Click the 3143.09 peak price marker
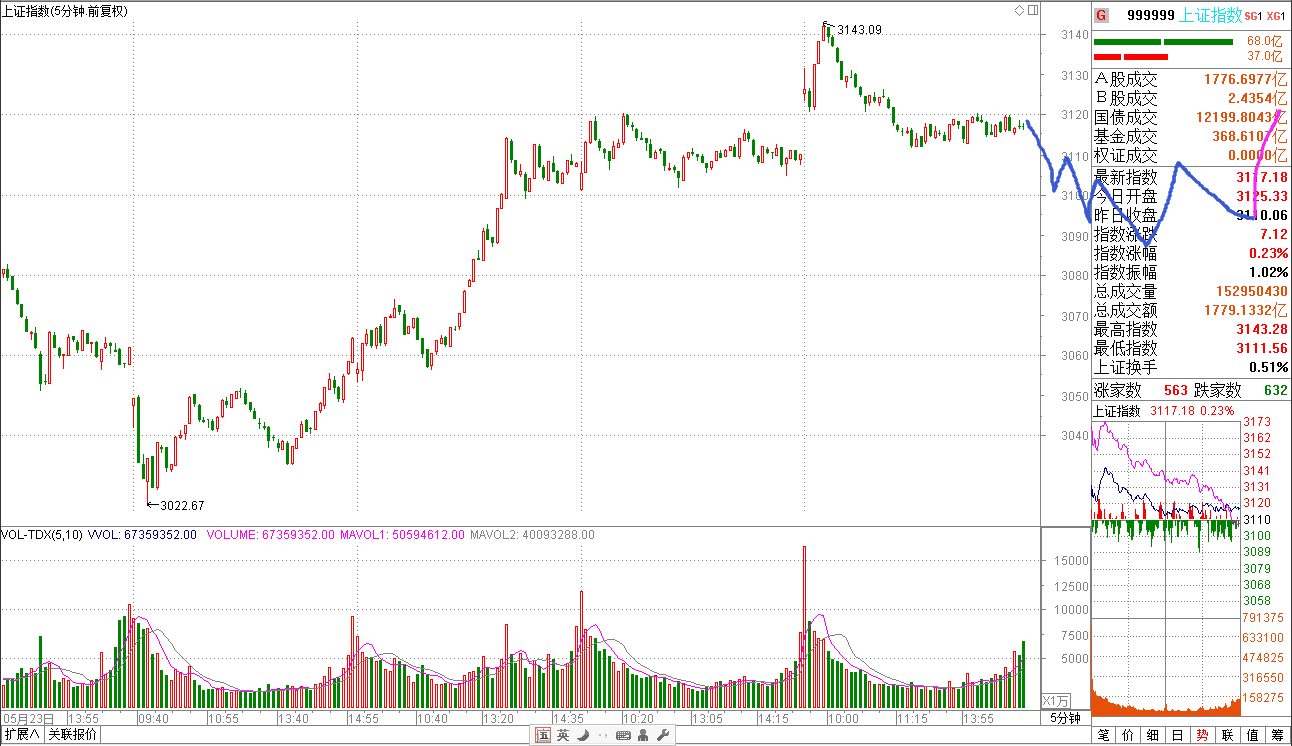The image size is (1292, 746). point(859,29)
